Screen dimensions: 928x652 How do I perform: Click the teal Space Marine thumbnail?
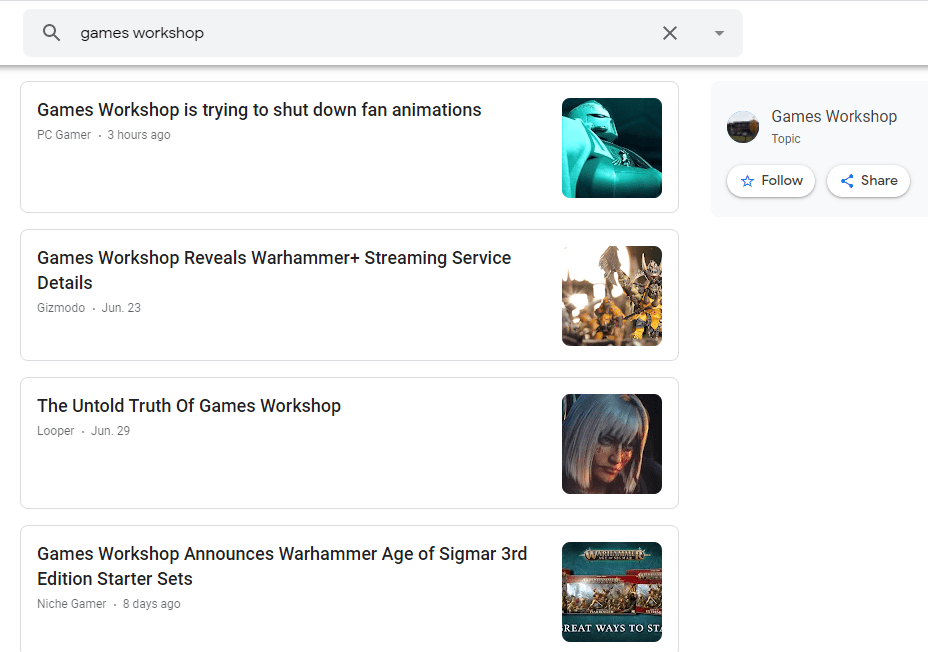click(x=612, y=148)
